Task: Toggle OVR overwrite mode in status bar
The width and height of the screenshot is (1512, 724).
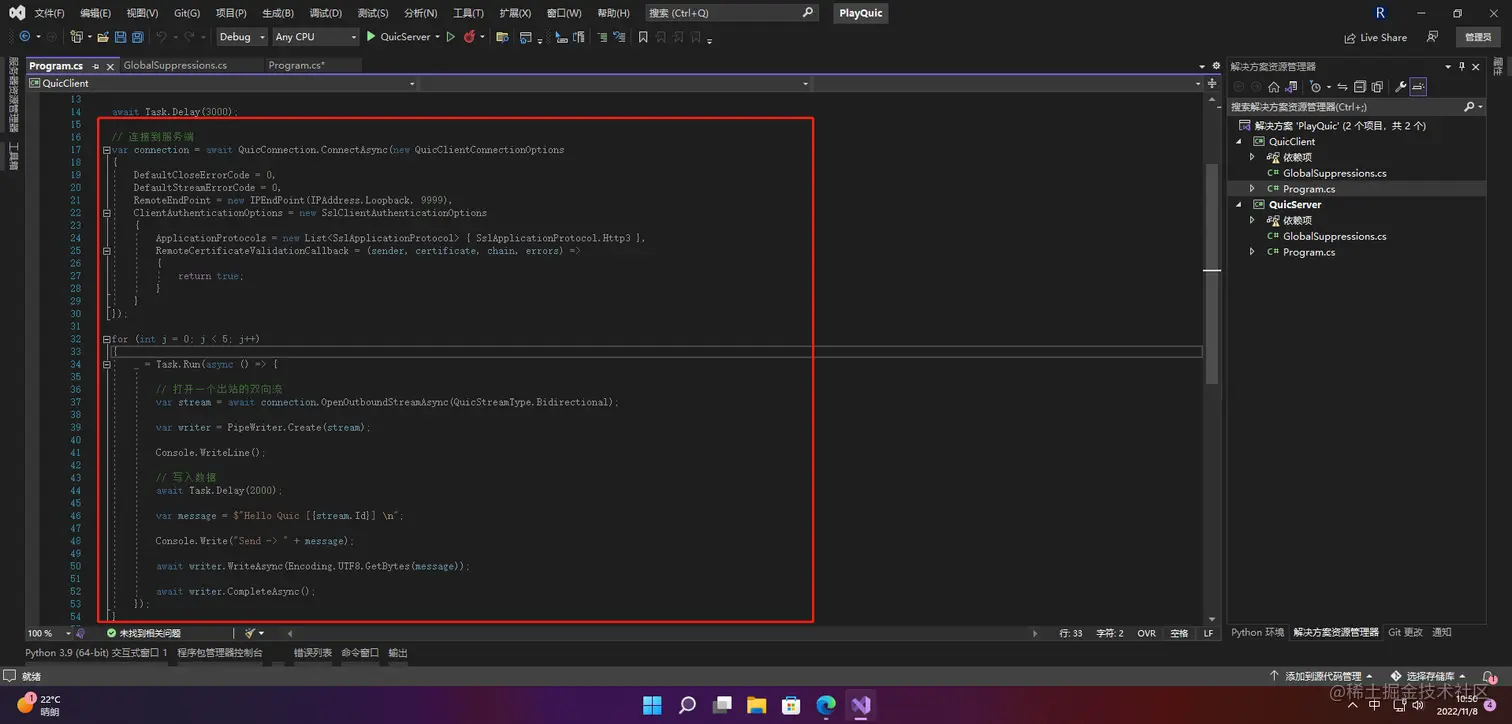Action: coord(1146,633)
